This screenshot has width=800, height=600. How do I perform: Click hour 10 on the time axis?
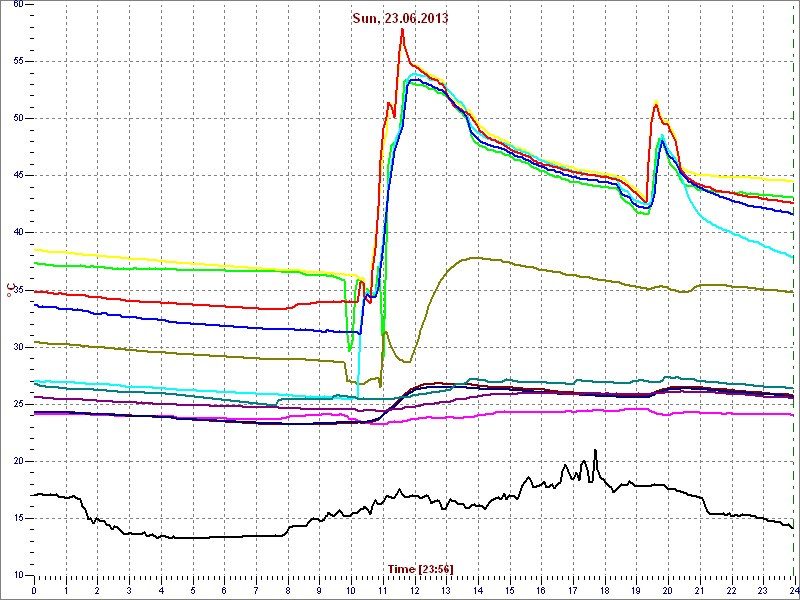[x=351, y=590]
